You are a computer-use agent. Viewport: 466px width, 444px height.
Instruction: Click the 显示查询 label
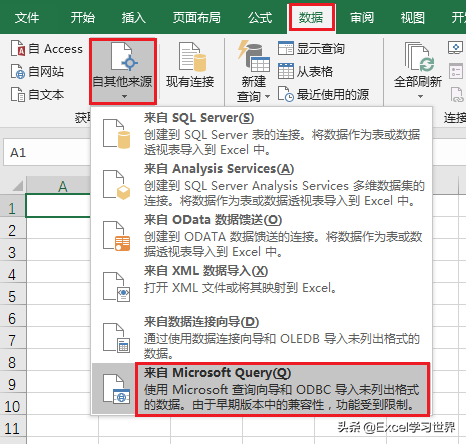coord(320,49)
